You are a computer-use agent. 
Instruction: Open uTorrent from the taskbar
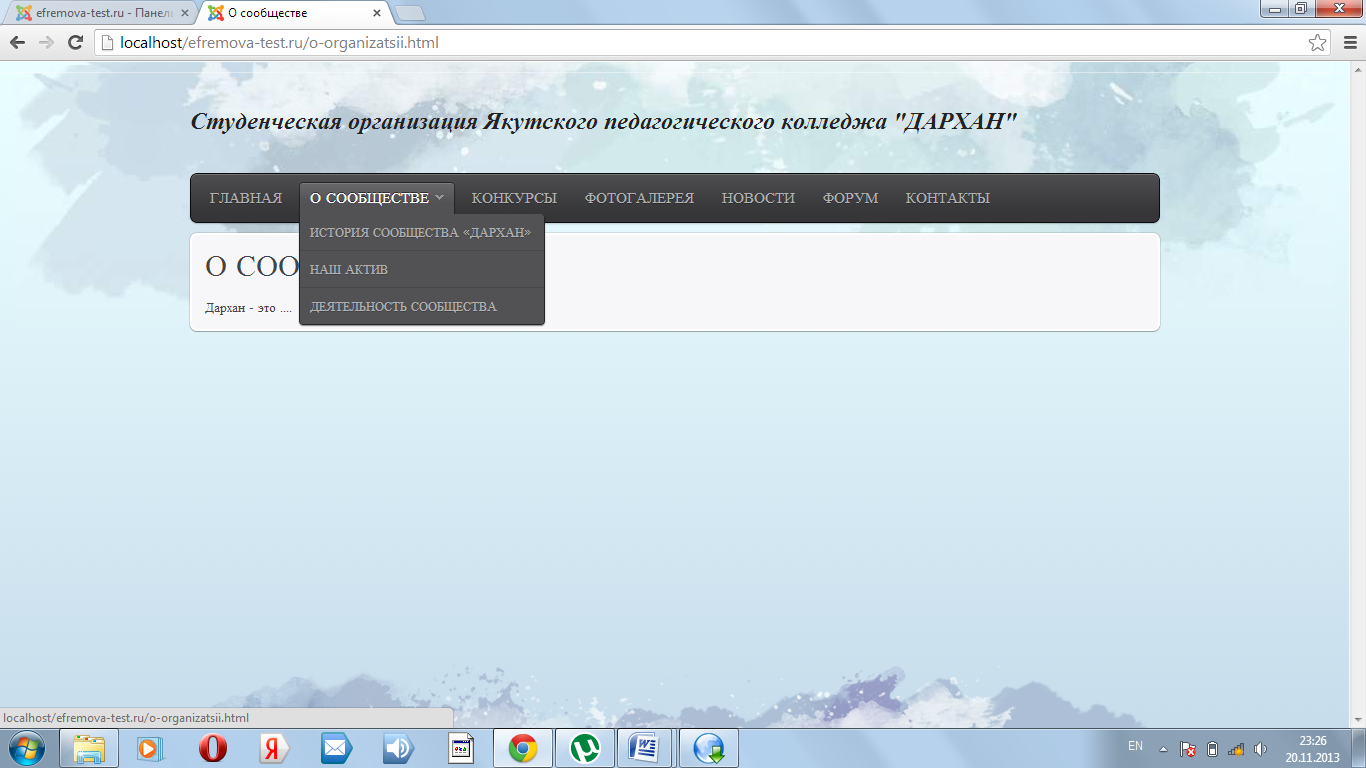pyautogui.click(x=585, y=748)
